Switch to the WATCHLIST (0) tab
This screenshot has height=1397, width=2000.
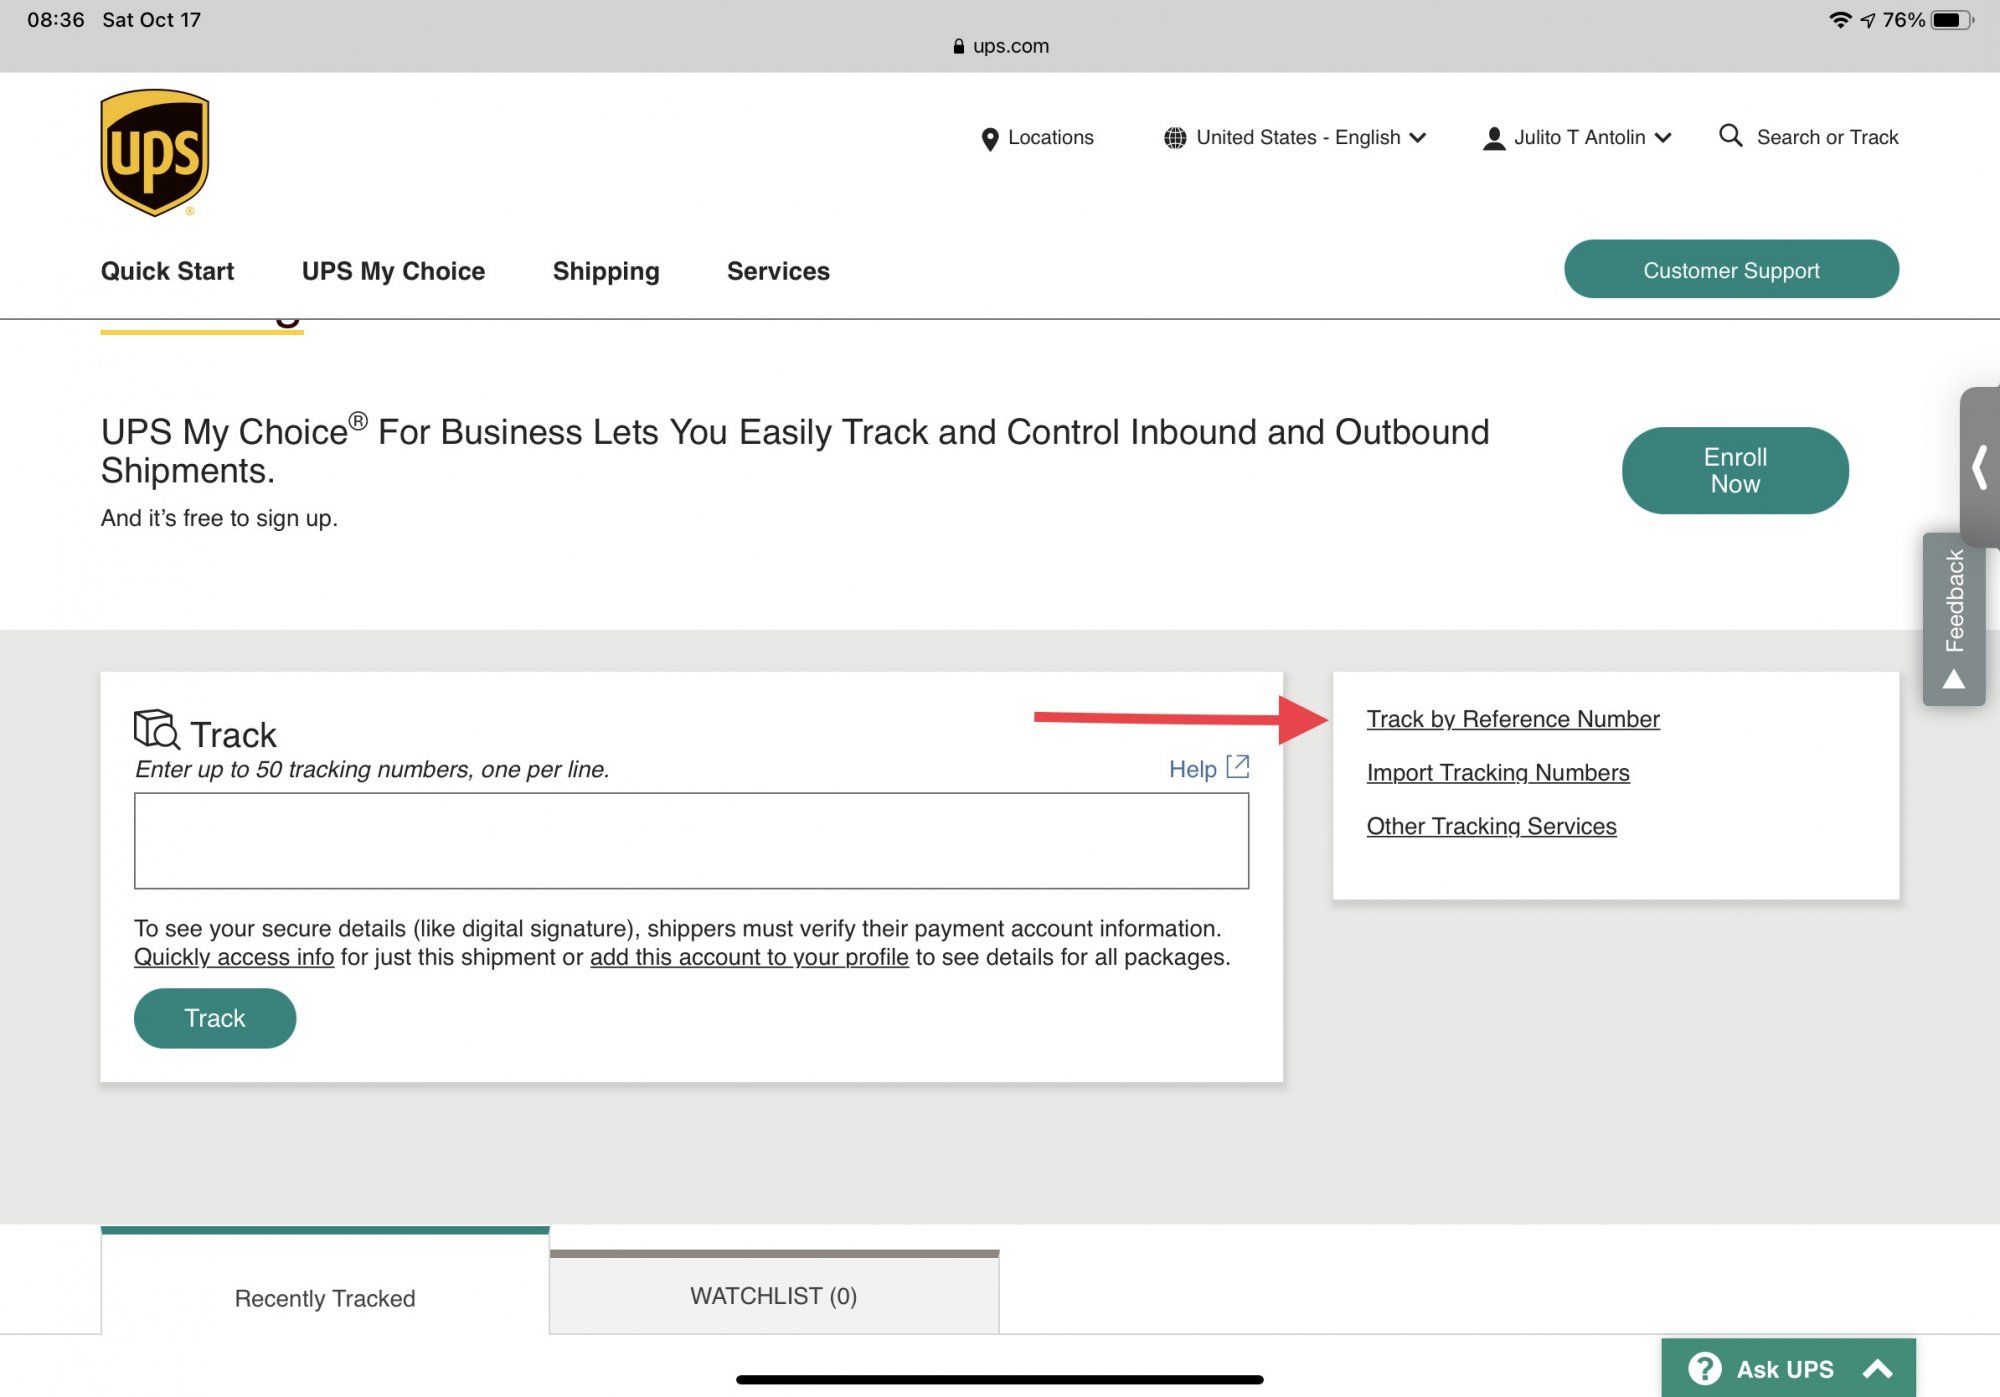click(x=774, y=1294)
